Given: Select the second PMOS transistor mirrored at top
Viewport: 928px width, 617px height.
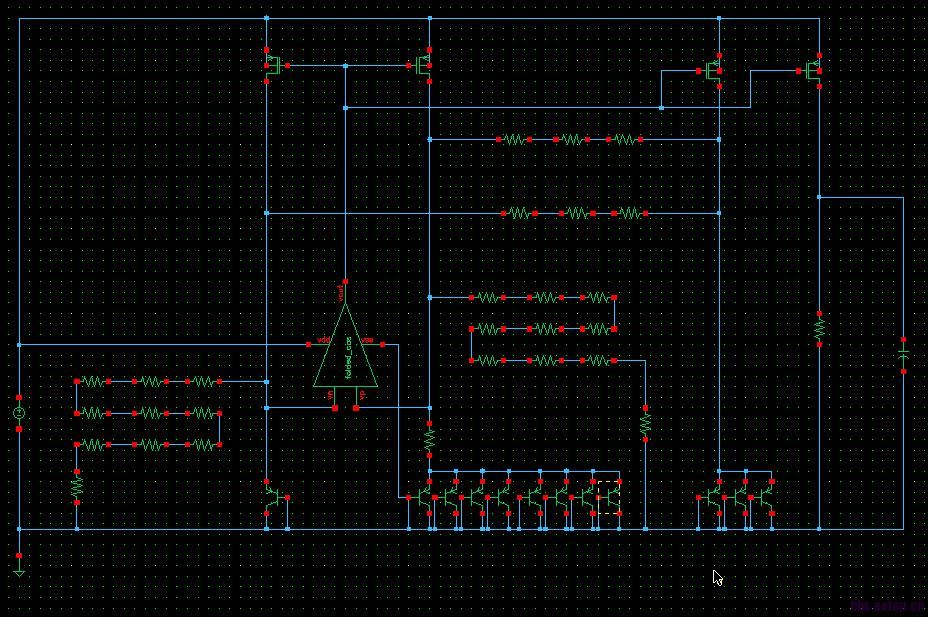Looking at the screenshot, I should point(421,66).
